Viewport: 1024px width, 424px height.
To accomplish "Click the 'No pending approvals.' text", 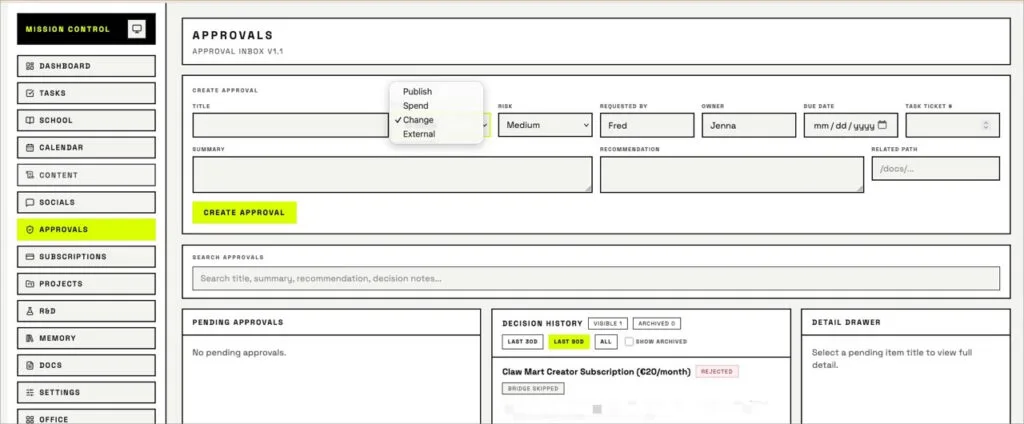I will [239, 353].
